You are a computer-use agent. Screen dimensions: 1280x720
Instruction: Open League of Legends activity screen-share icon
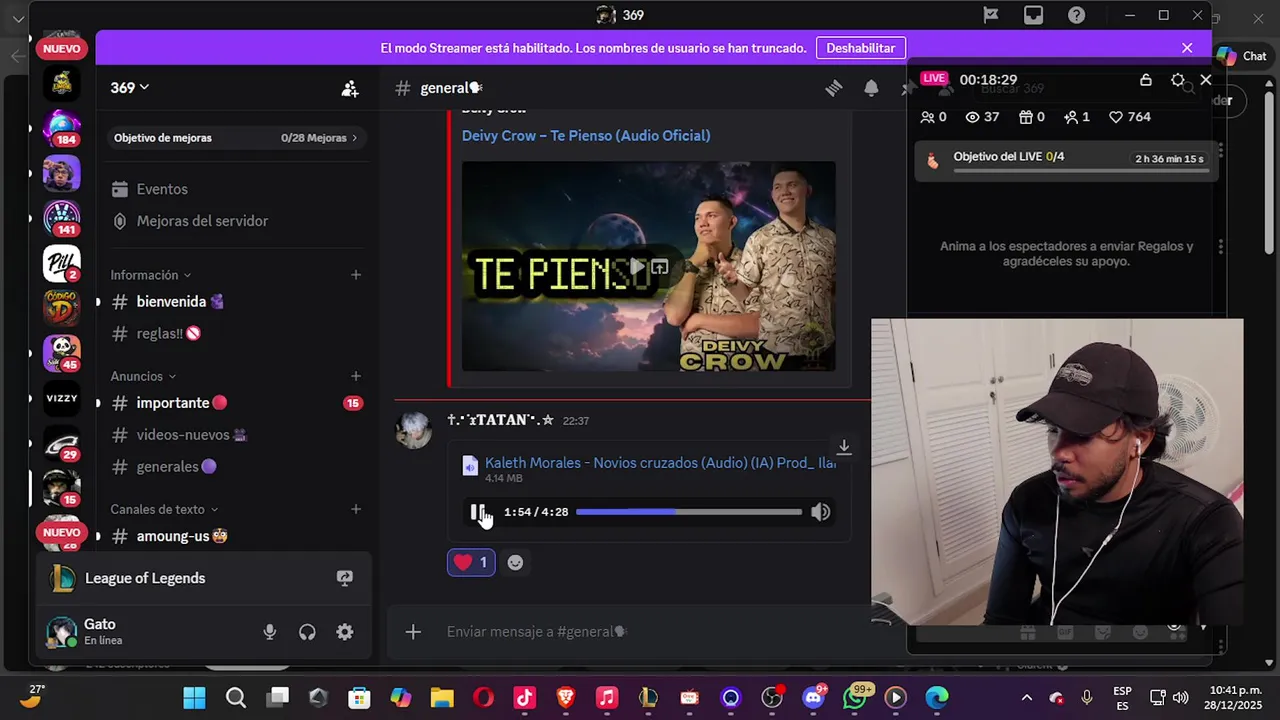(x=345, y=578)
